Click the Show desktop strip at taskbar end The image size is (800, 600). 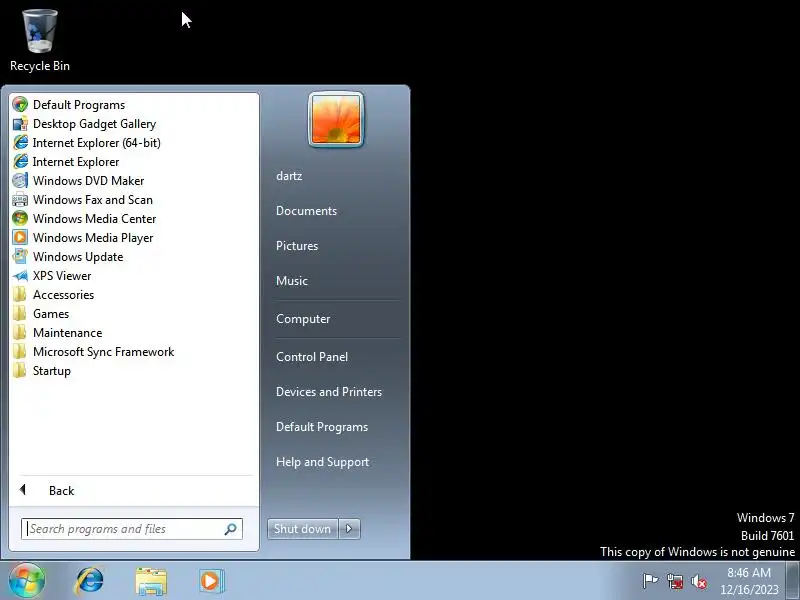point(793,580)
